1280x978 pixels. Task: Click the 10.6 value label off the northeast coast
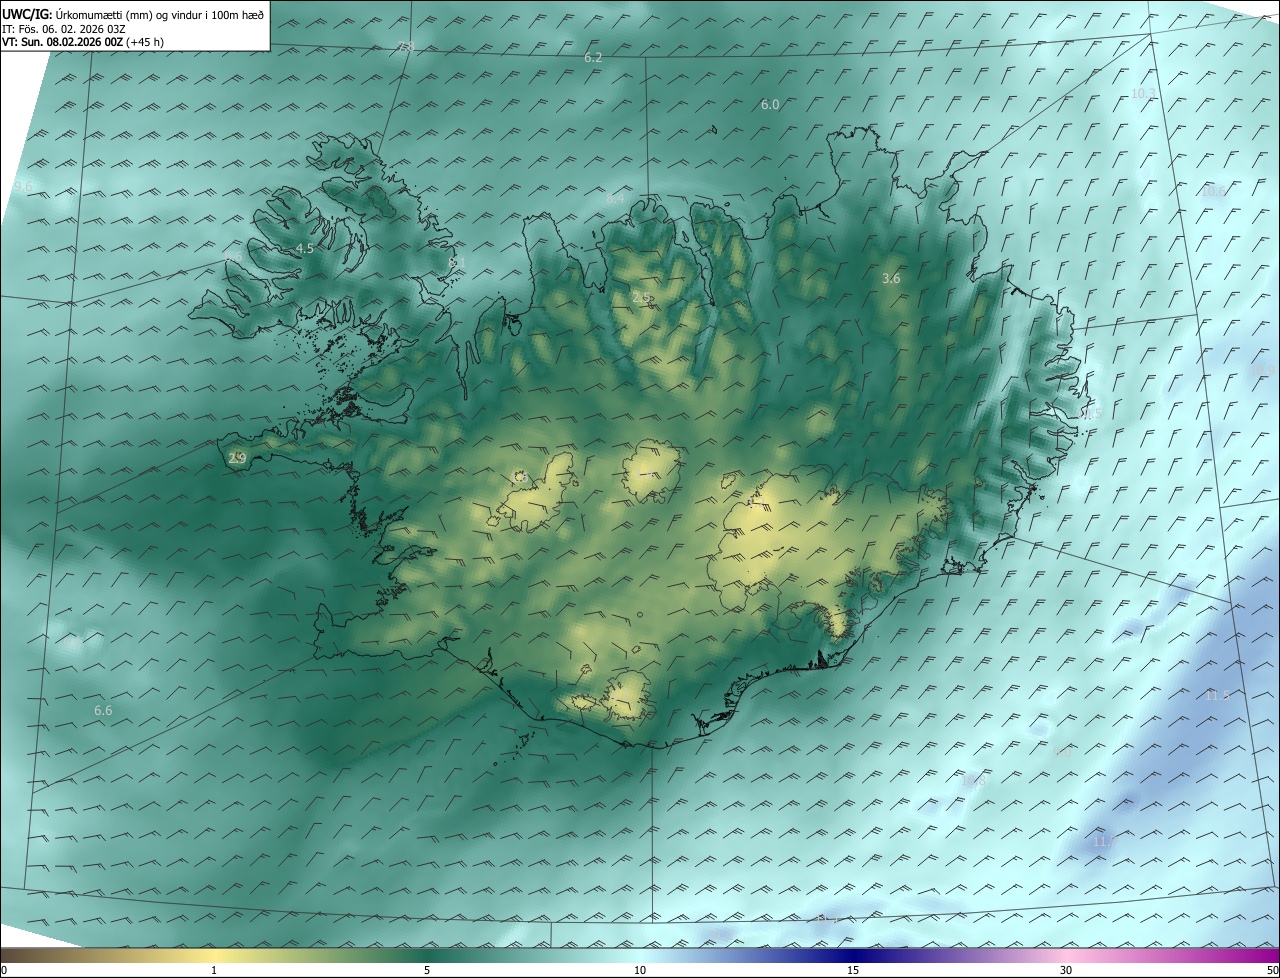[x=1214, y=191]
